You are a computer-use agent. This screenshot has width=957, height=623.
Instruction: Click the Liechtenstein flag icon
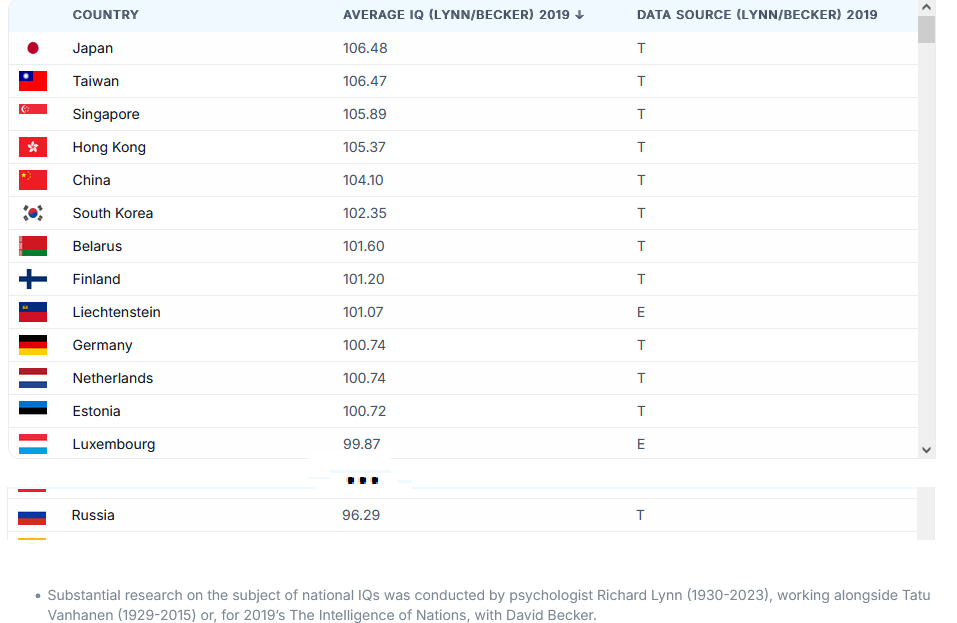tap(33, 312)
